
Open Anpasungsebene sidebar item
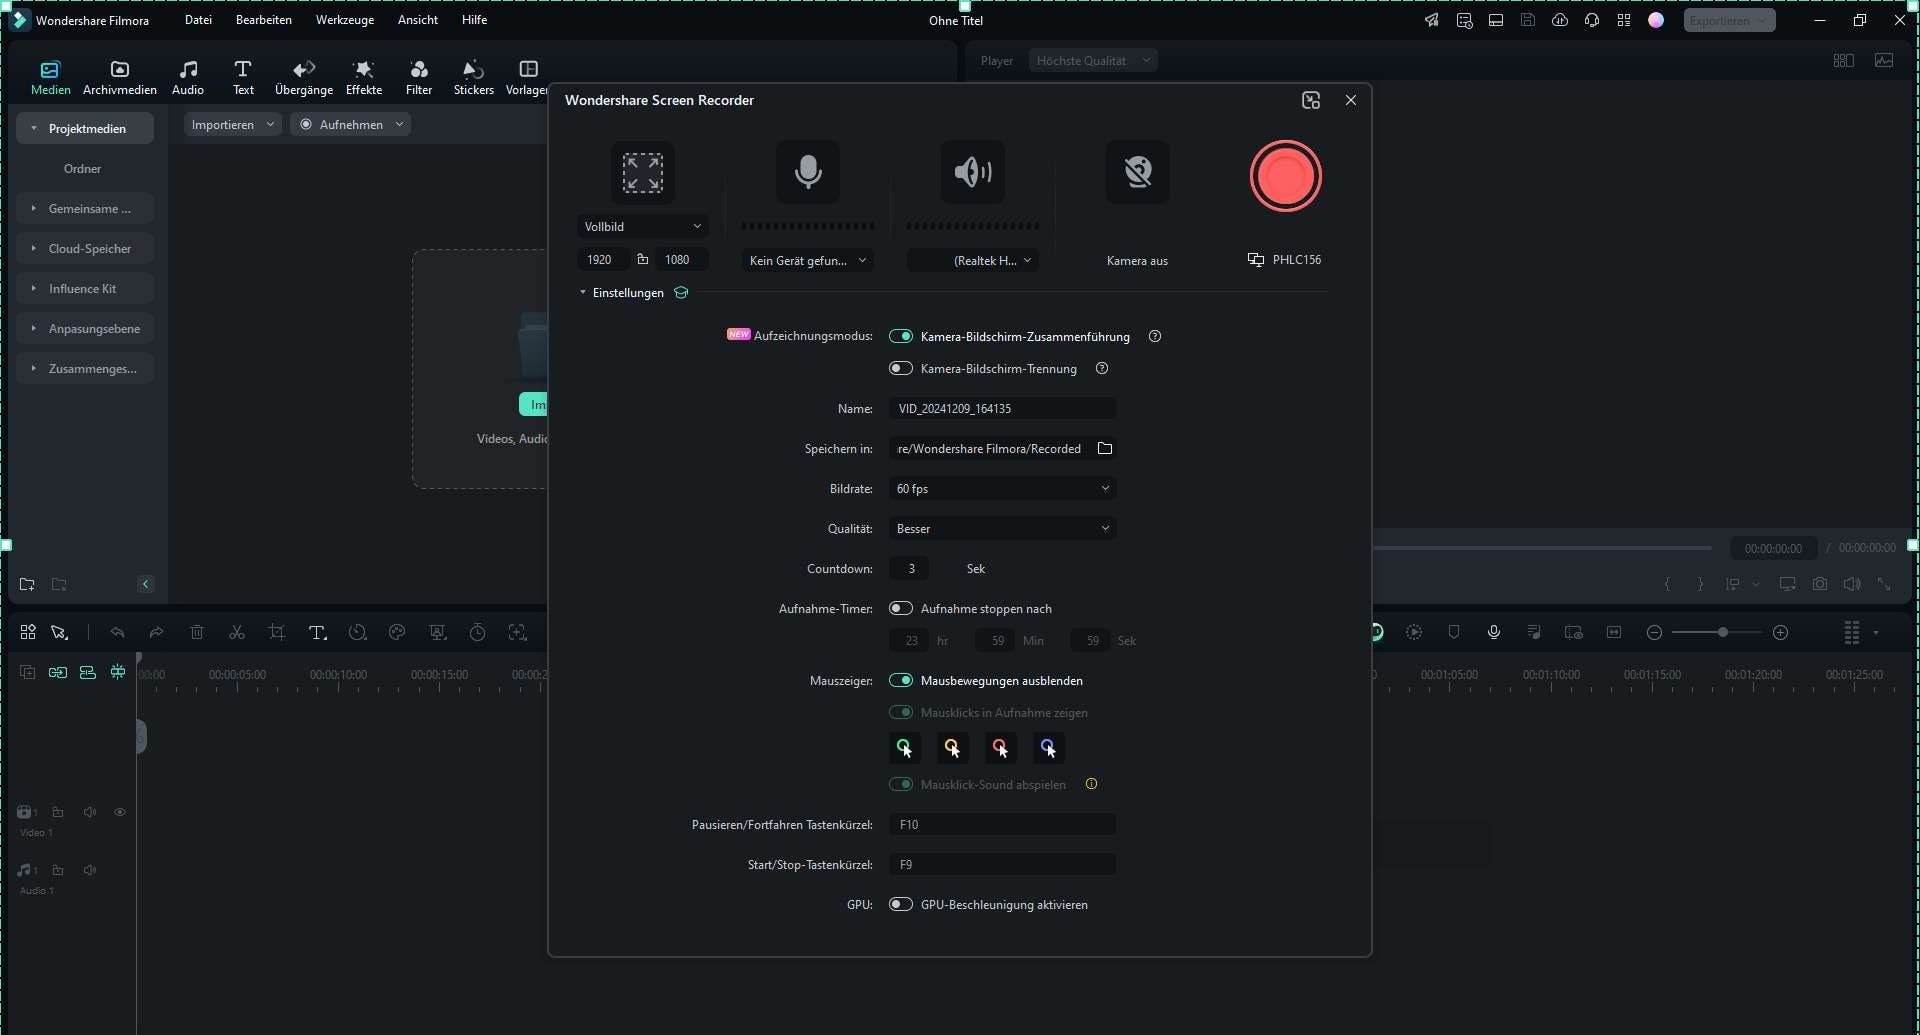tap(85, 328)
